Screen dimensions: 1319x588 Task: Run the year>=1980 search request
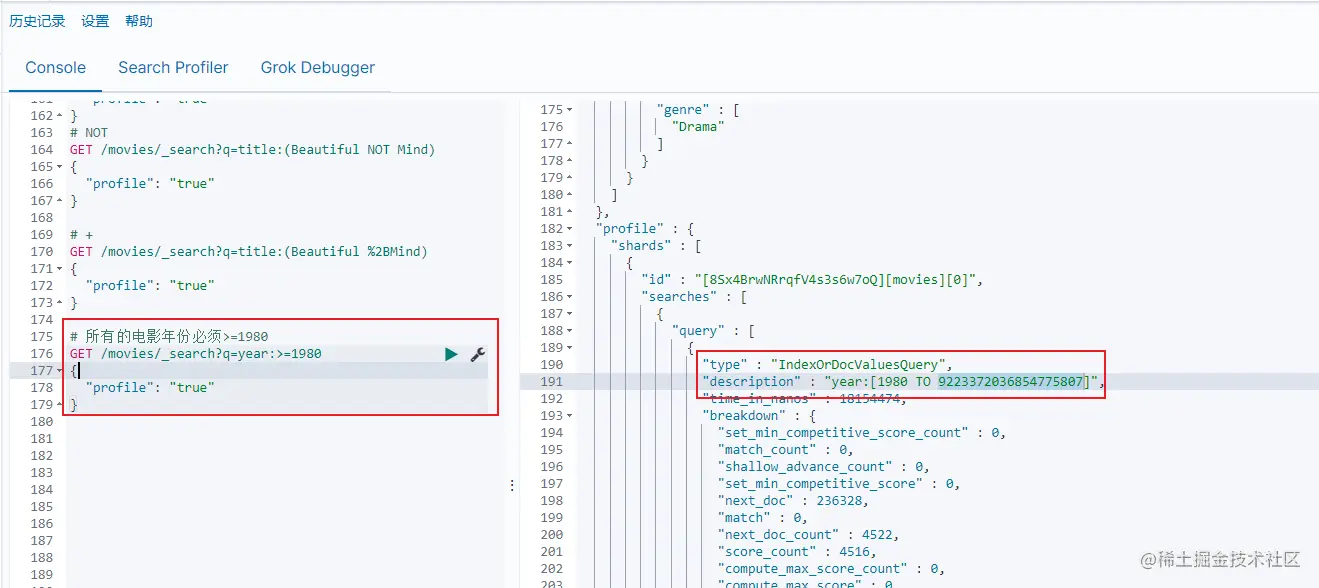pyautogui.click(x=452, y=354)
